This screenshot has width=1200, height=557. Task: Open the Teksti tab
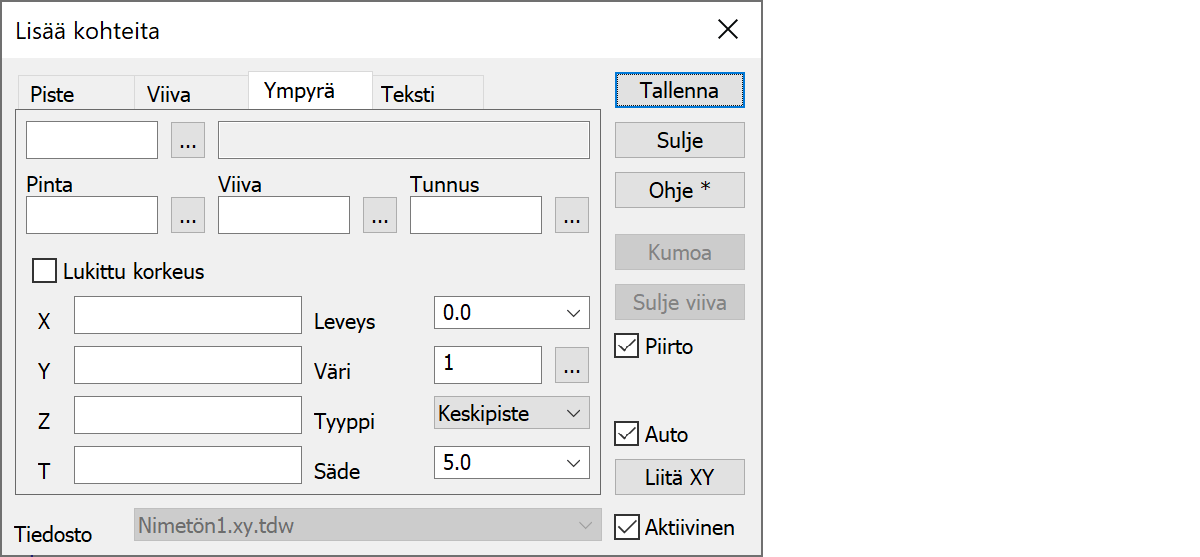click(x=407, y=95)
